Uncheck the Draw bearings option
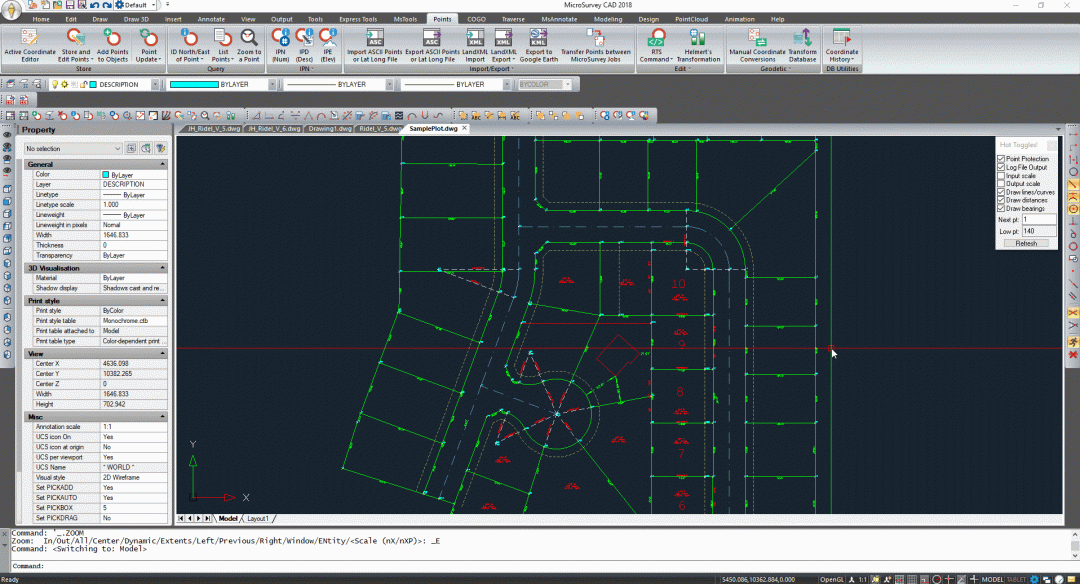 (1001, 208)
